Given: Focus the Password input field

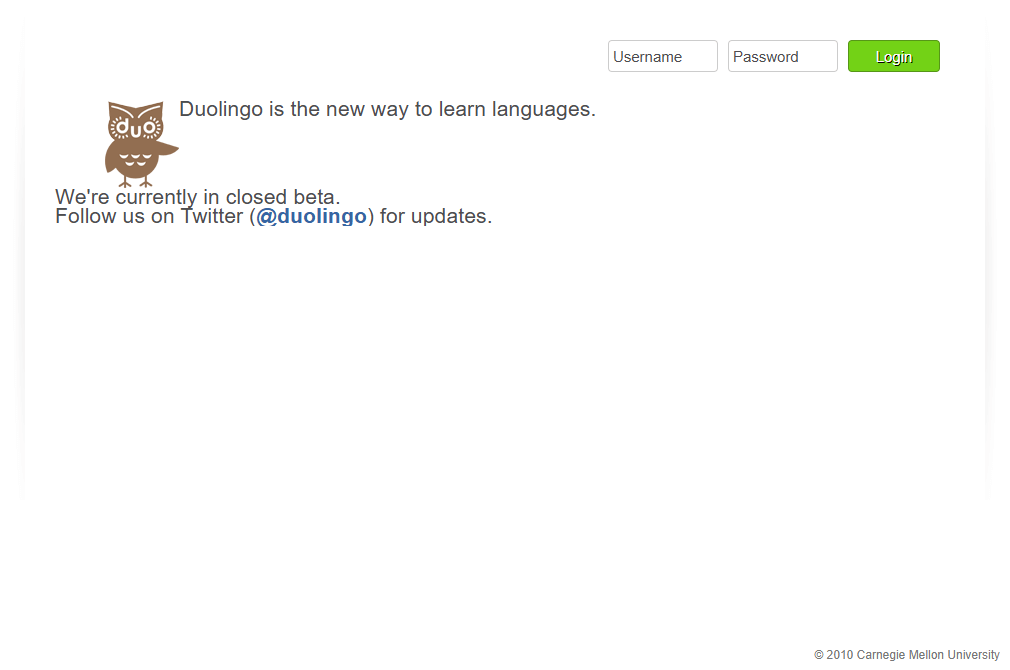Looking at the screenshot, I should coord(782,56).
